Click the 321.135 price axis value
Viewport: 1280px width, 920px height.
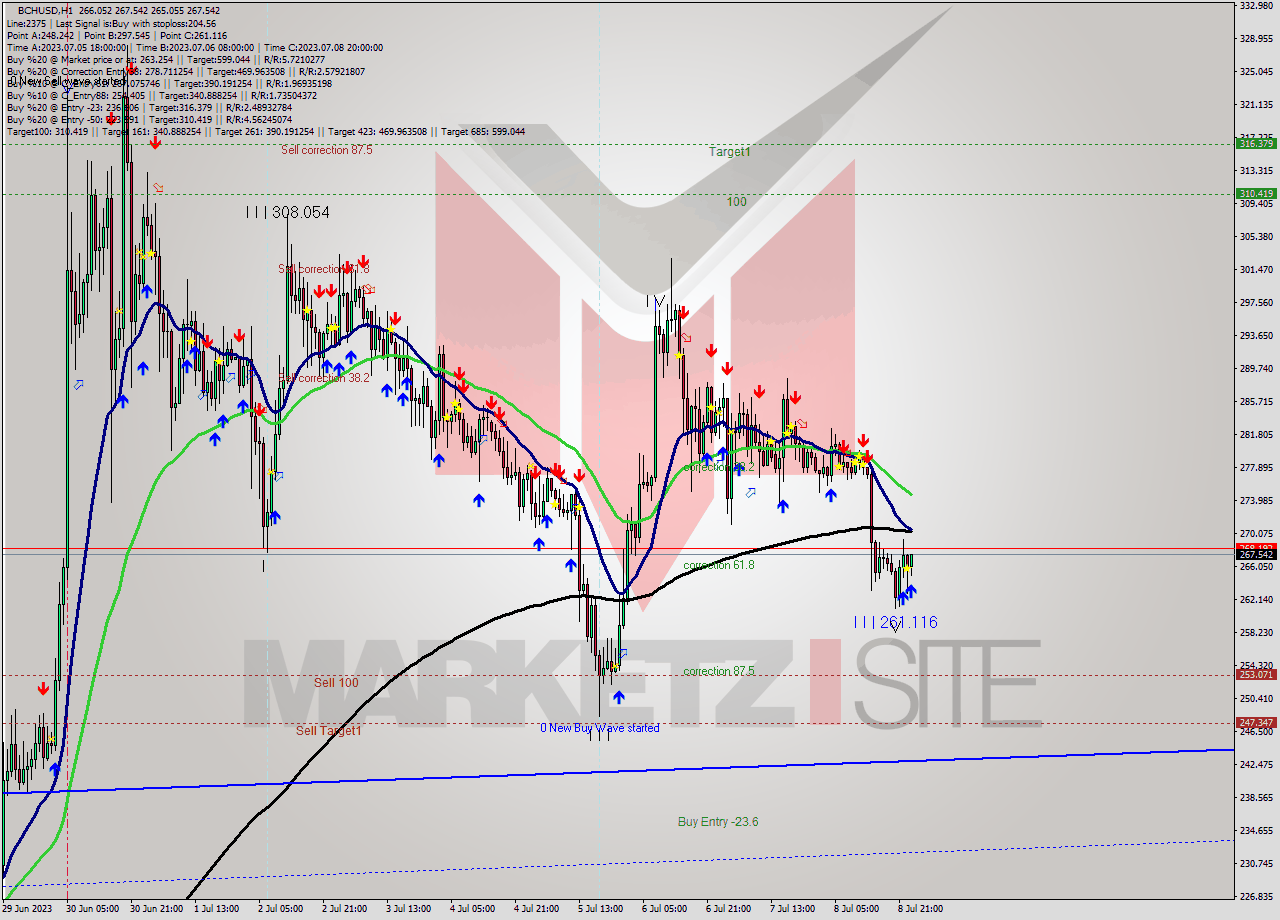pyautogui.click(x=1256, y=105)
